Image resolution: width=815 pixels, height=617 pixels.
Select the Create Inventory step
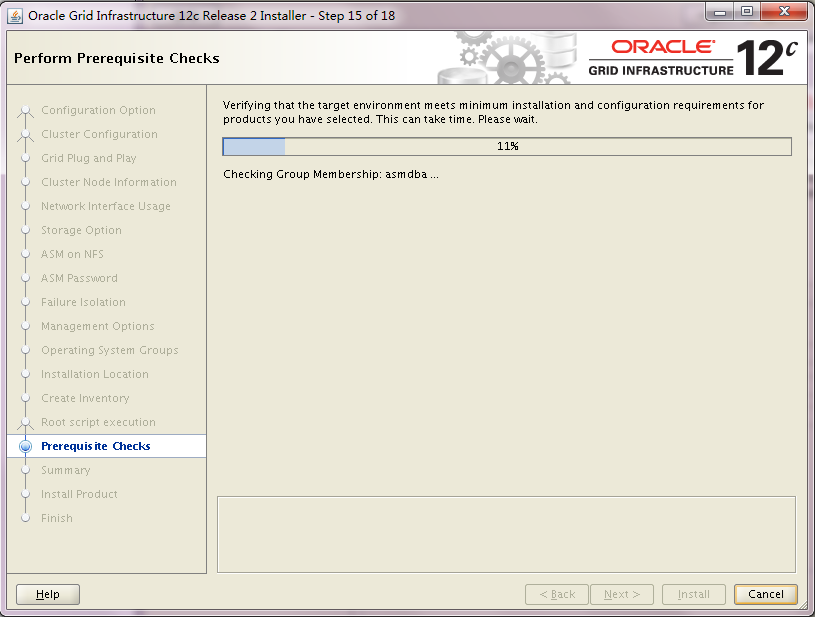85,398
